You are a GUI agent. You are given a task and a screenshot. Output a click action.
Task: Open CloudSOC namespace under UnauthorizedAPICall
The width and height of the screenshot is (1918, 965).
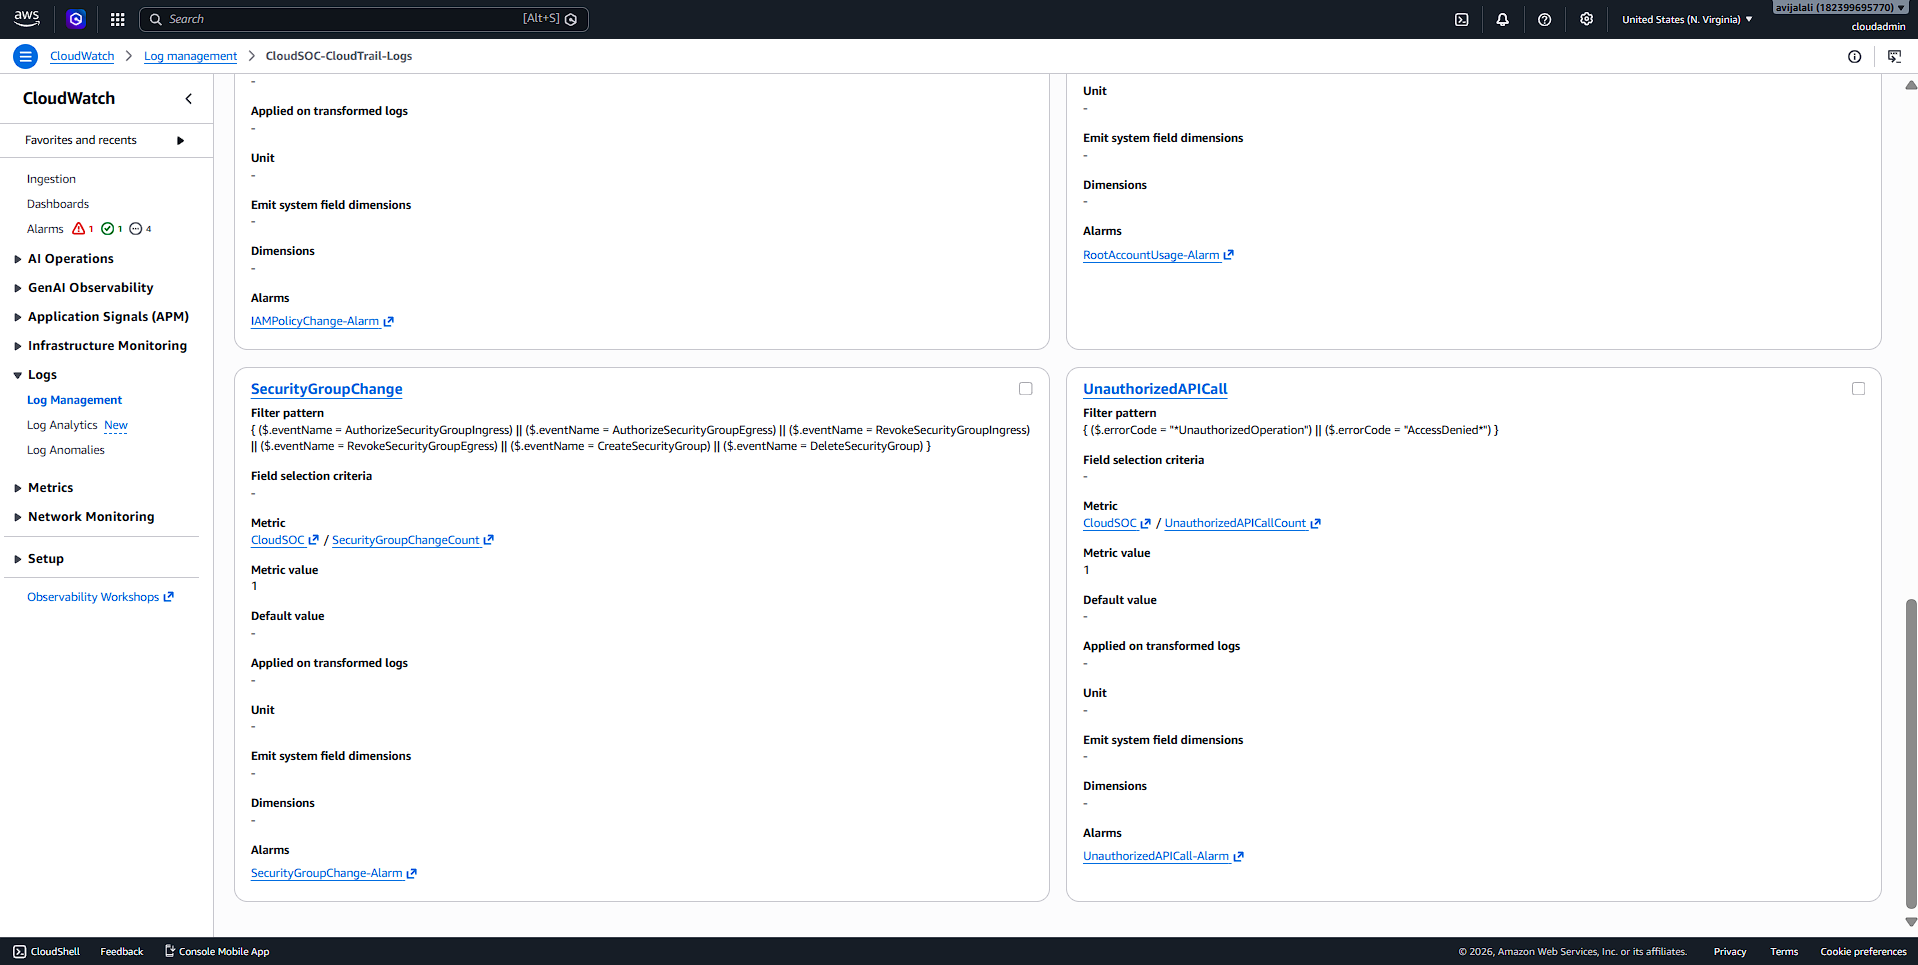1117,523
